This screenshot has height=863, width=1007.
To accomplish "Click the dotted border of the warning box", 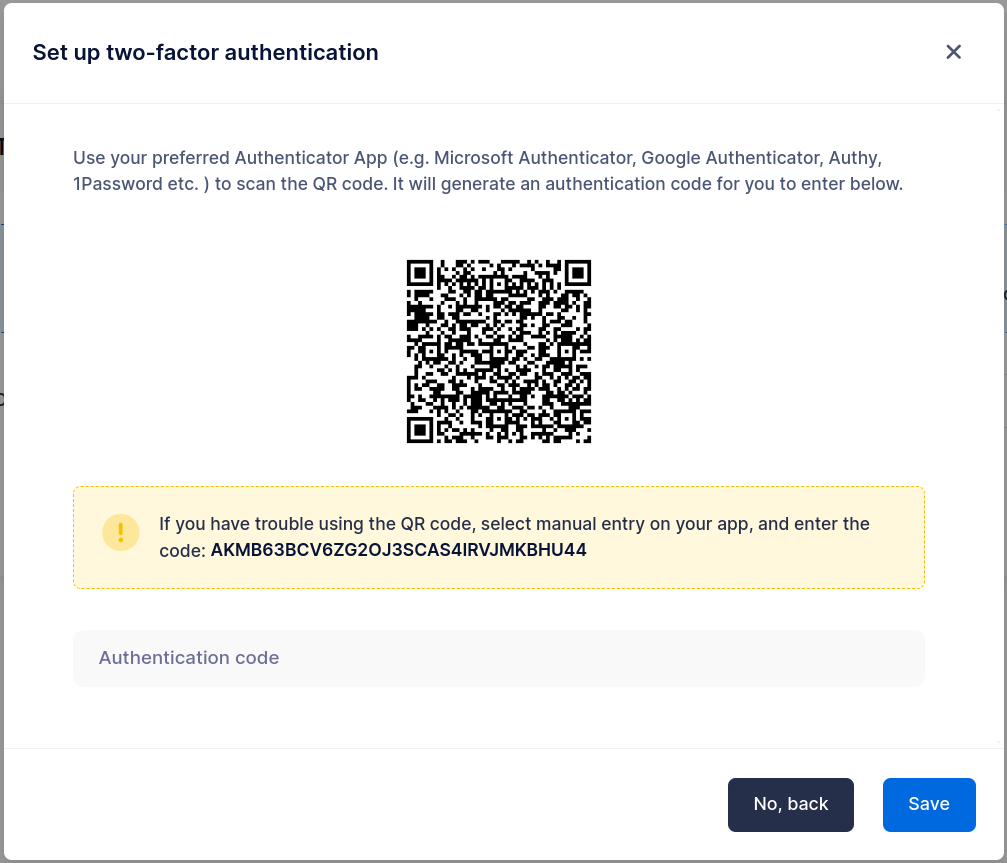I will pyautogui.click(x=499, y=487).
